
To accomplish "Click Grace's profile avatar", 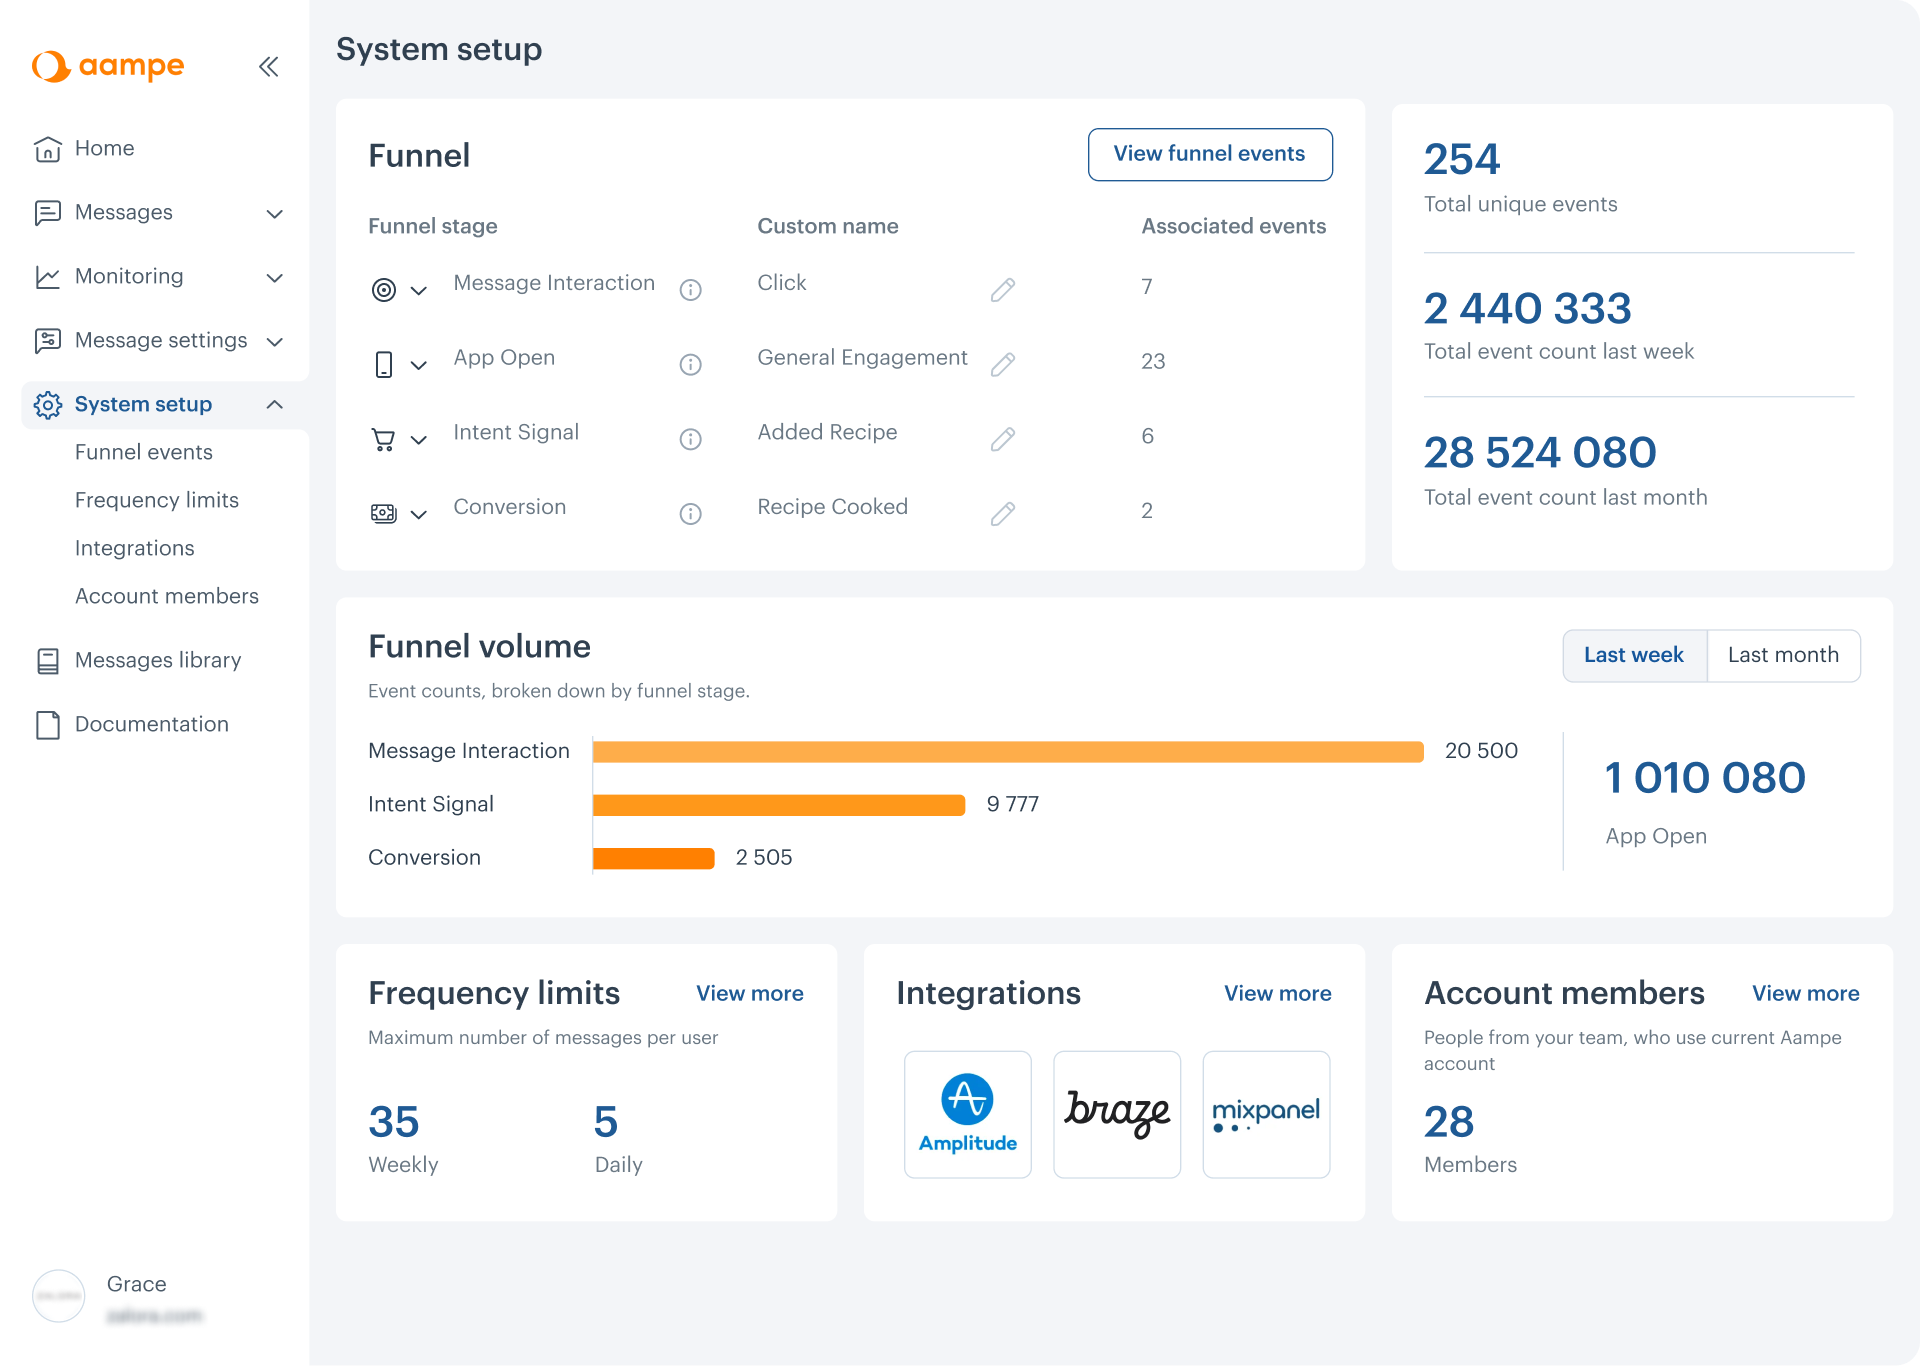I will pos(58,1295).
